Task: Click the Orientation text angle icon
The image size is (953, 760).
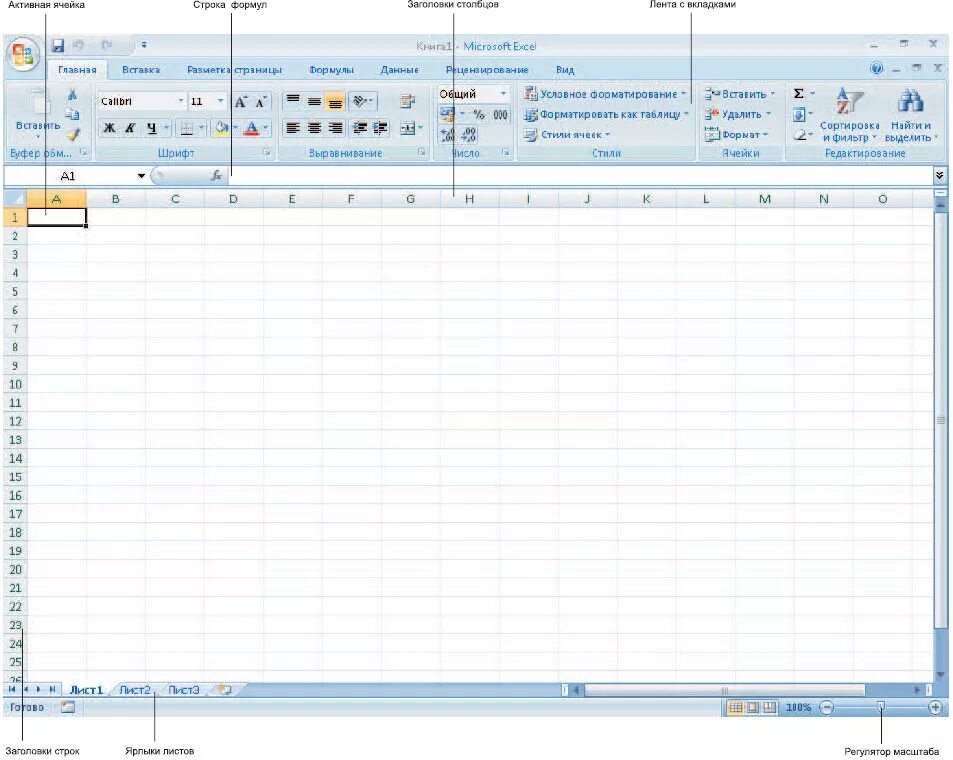Action: pyautogui.click(x=360, y=101)
